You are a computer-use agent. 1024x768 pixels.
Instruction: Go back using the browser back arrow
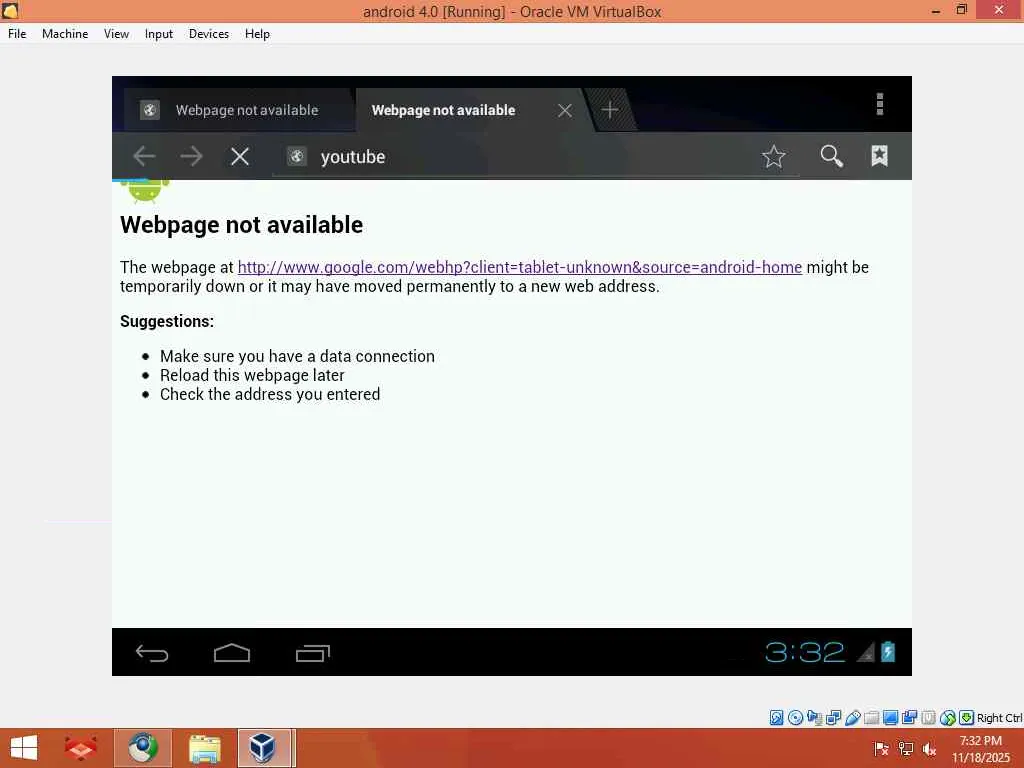(x=144, y=156)
